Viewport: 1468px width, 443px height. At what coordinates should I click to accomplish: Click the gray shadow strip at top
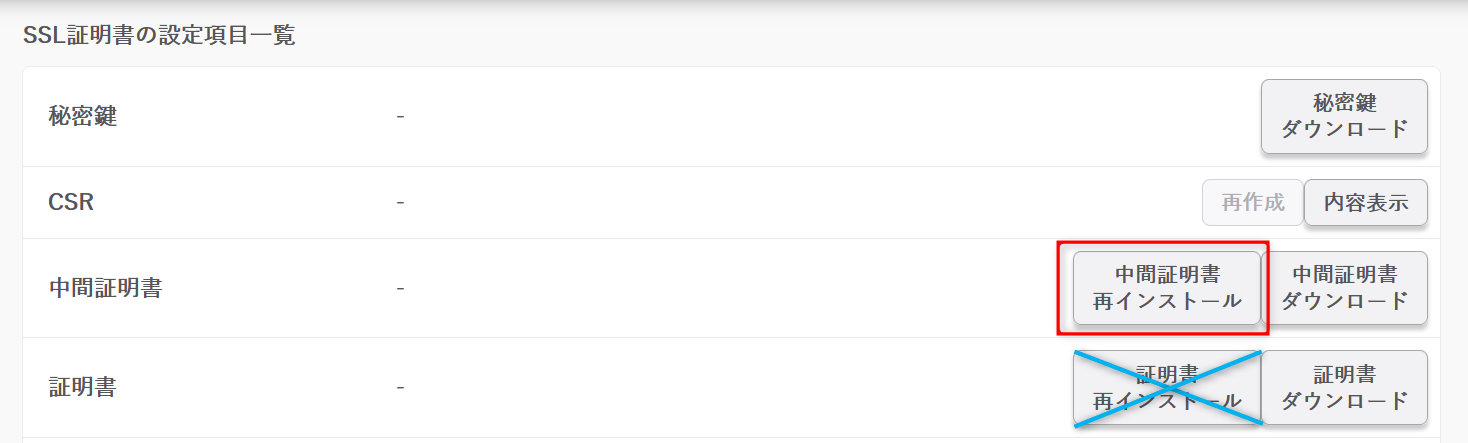coord(734,4)
